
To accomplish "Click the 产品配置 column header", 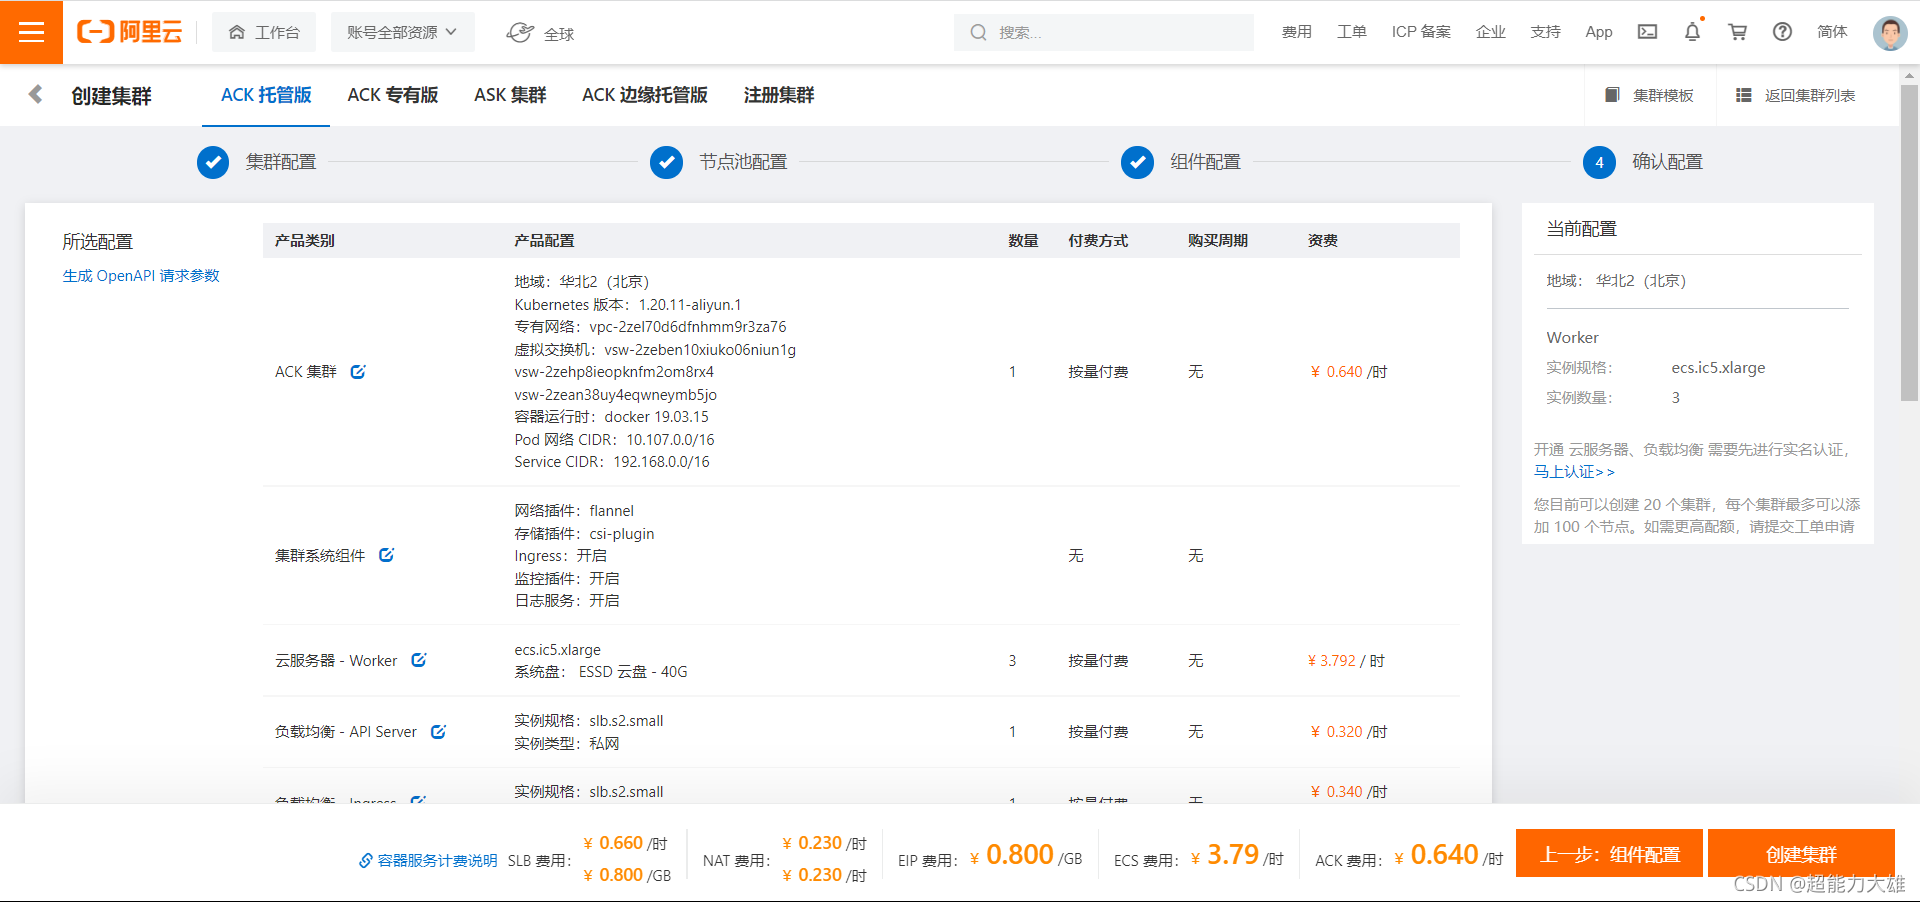I will tap(544, 241).
